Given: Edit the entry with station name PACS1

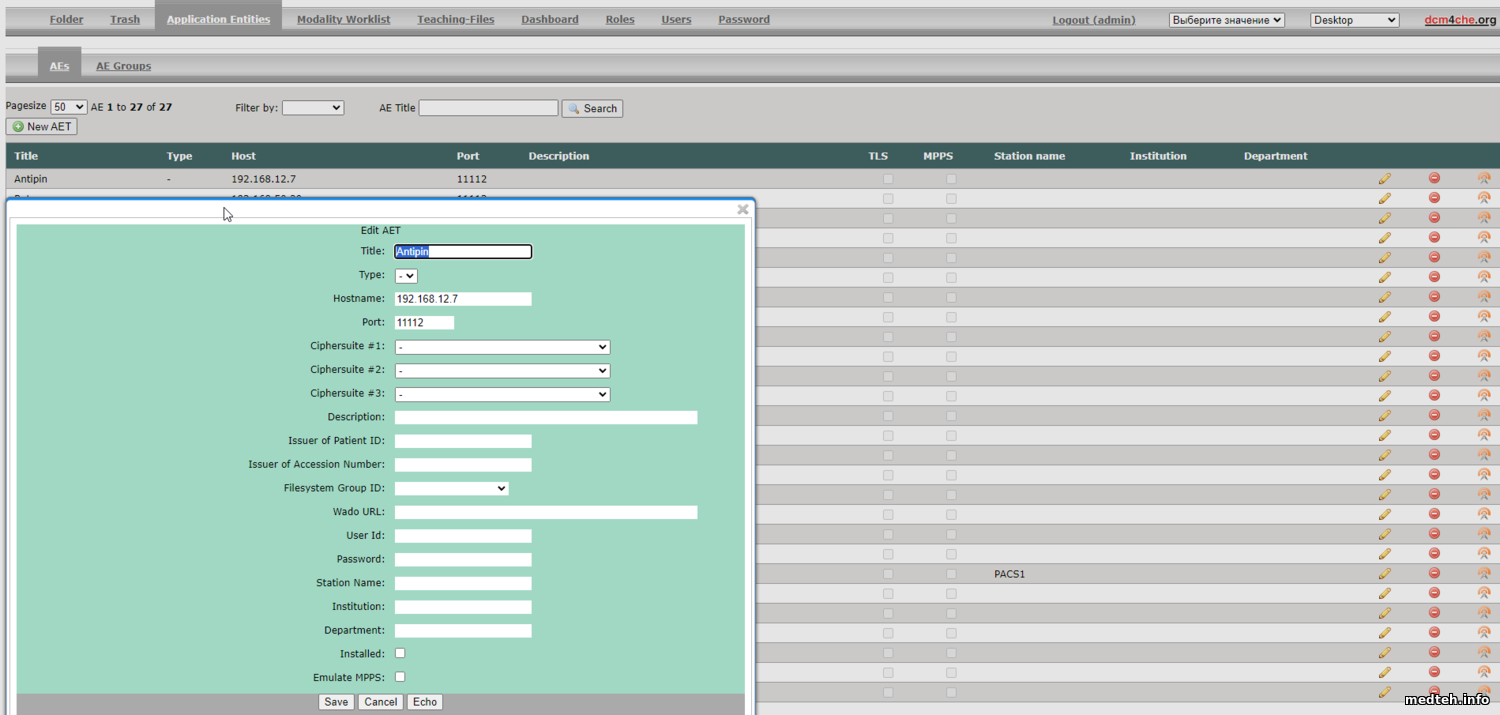Looking at the screenshot, I should [1384, 574].
